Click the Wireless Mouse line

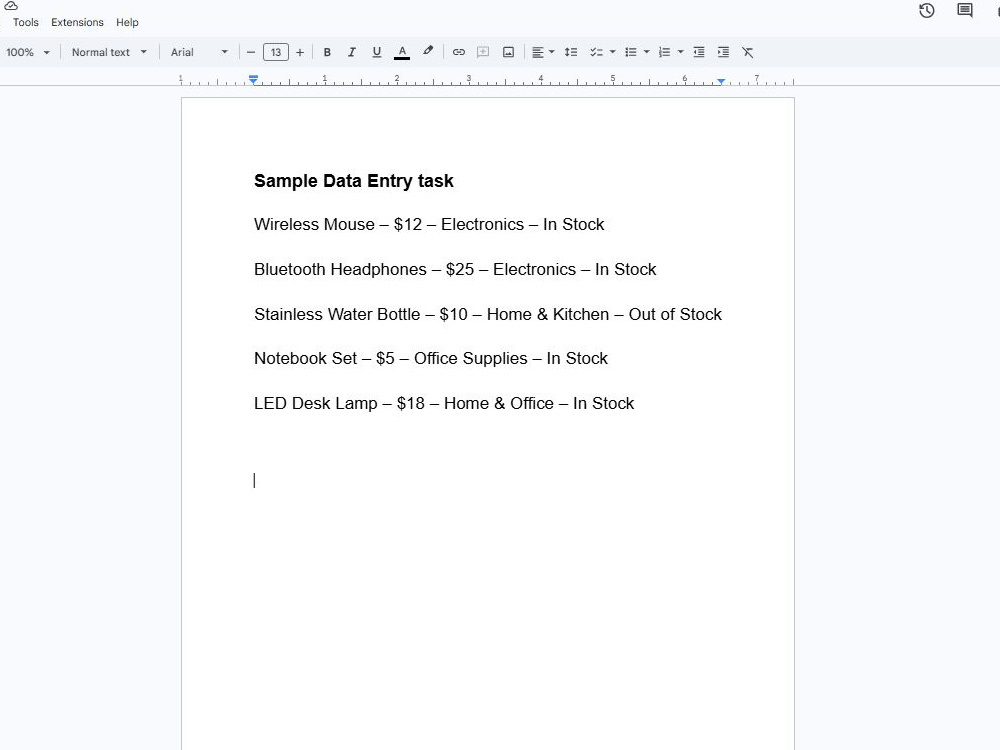(429, 224)
